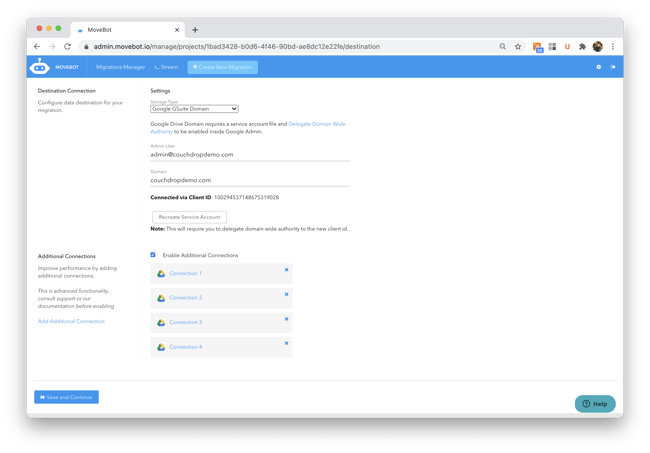Reload the page in the browser
Image resolution: width=650 pixels, height=453 pixels.
(x=68, y=46)
